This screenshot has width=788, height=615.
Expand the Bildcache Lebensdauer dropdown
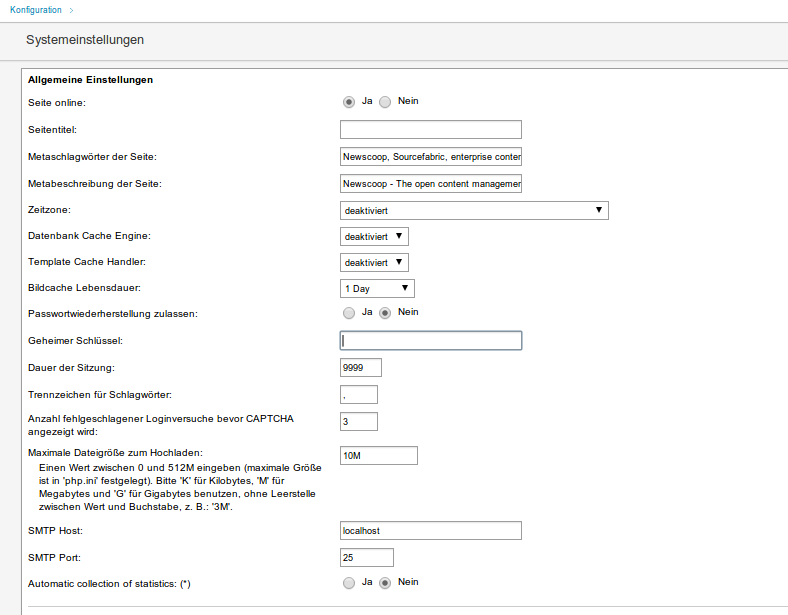(377, 288)
